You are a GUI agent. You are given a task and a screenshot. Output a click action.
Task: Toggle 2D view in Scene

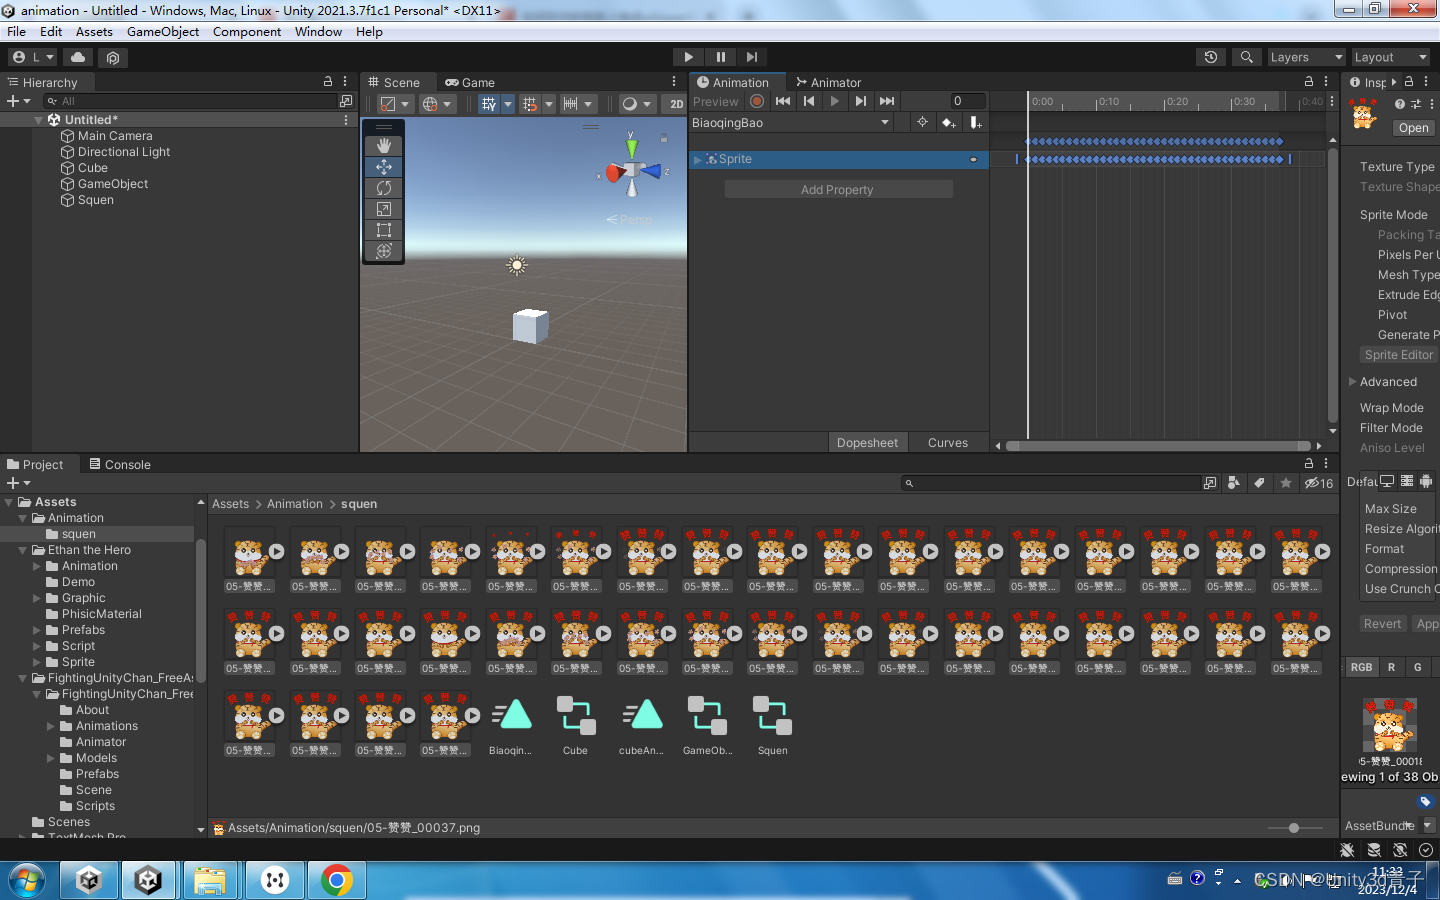pos(676,104)
